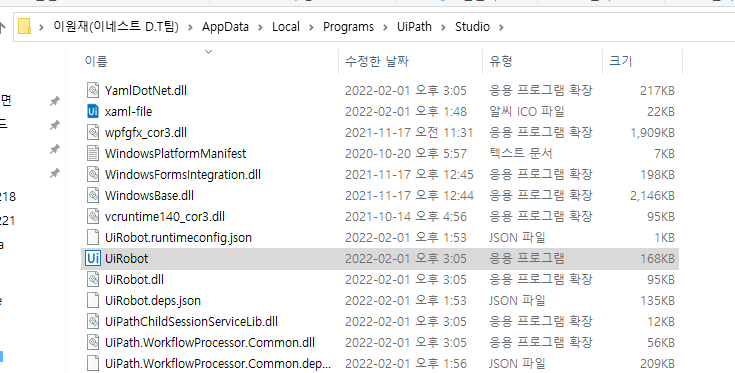The image size is (735, 373).
Task: Click Studio in the address path
Action: coord(472,27)
